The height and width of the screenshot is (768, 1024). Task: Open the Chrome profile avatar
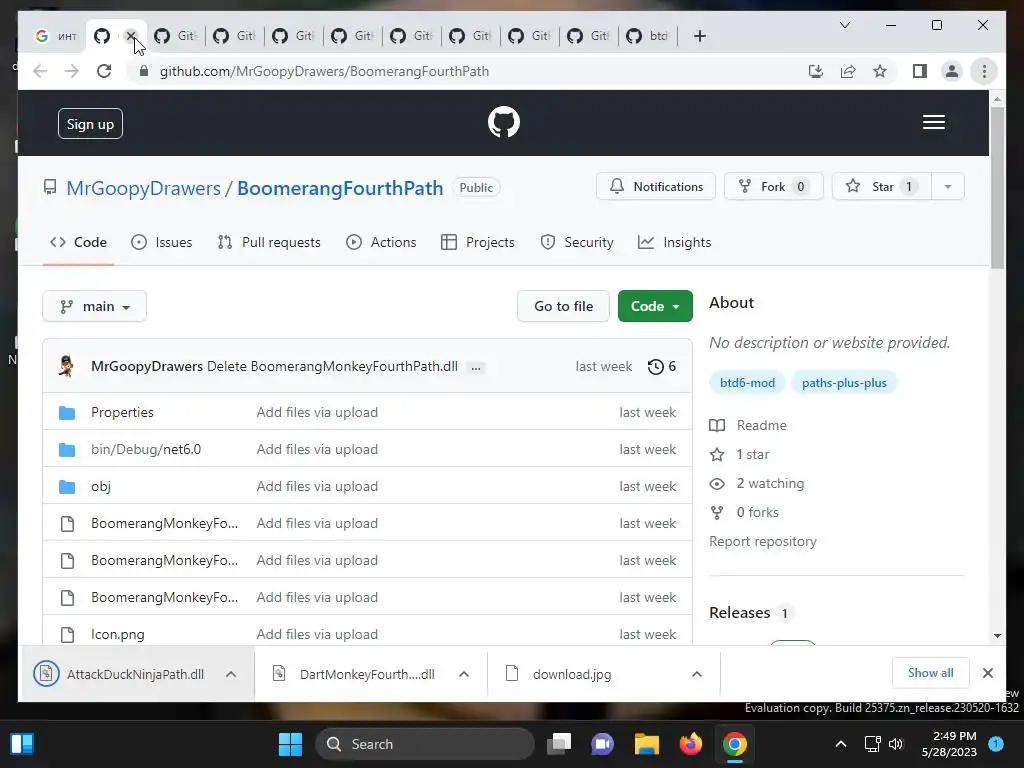pos(952,71)
